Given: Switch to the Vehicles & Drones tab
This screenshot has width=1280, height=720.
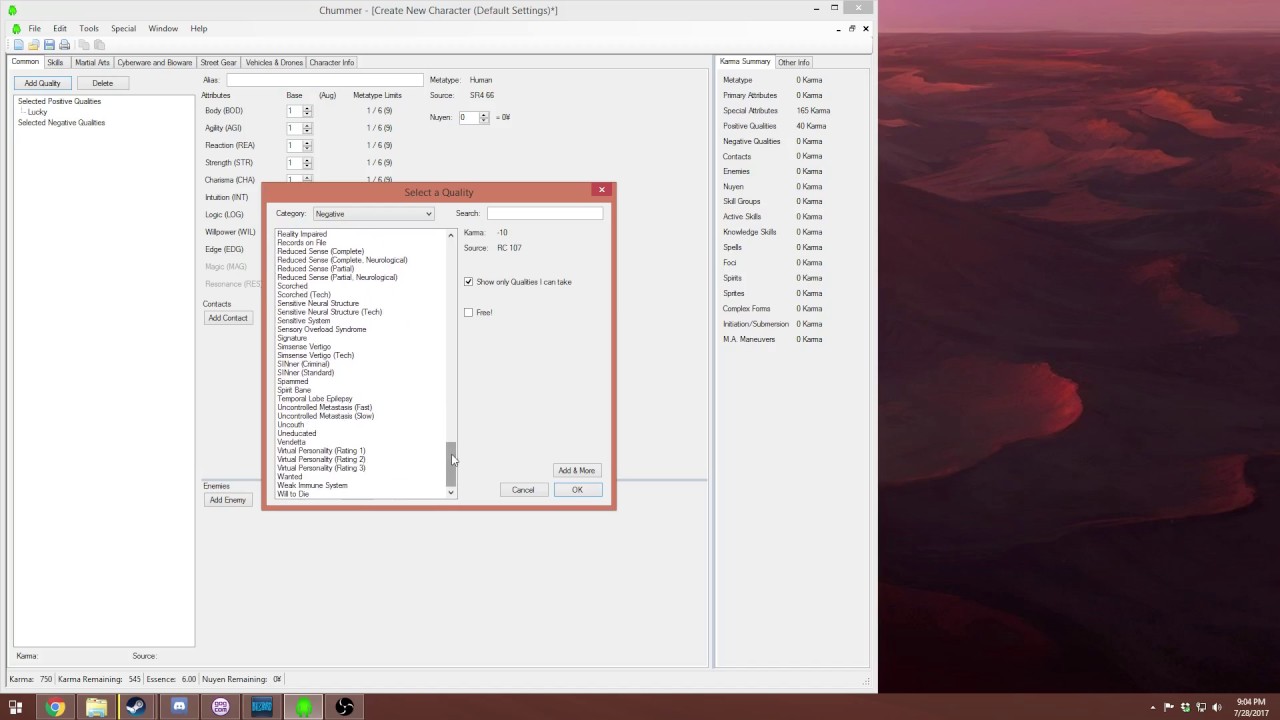Looking at the screenshot, I should (x=274, y=63).
